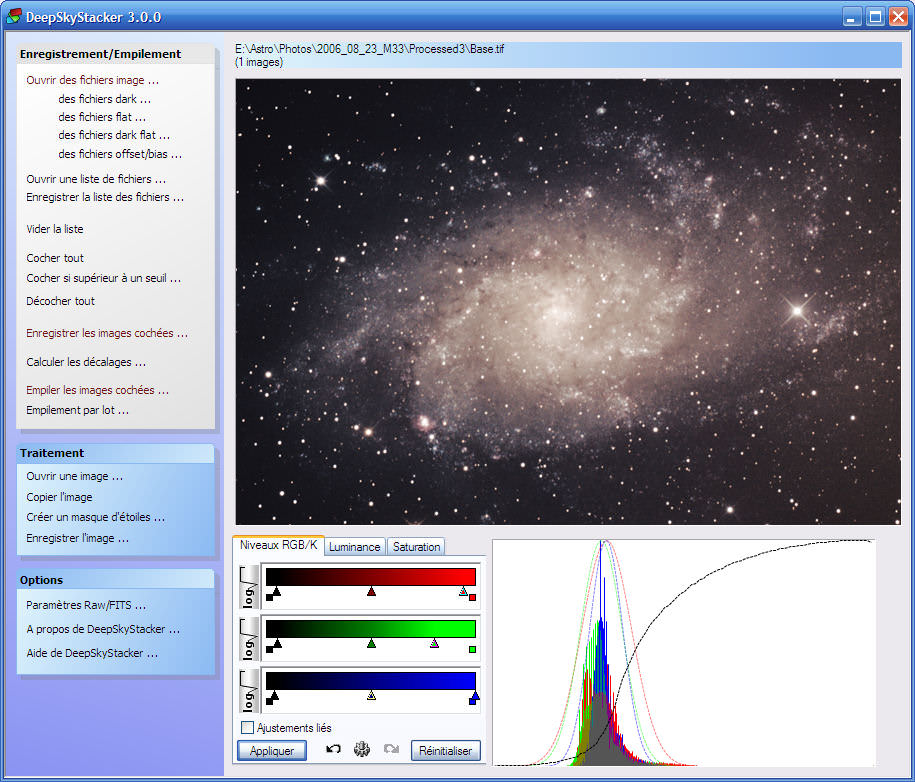Click 'Ouvrir une liste de fichiers ...'
915x782 pixels.
point(96,179)
